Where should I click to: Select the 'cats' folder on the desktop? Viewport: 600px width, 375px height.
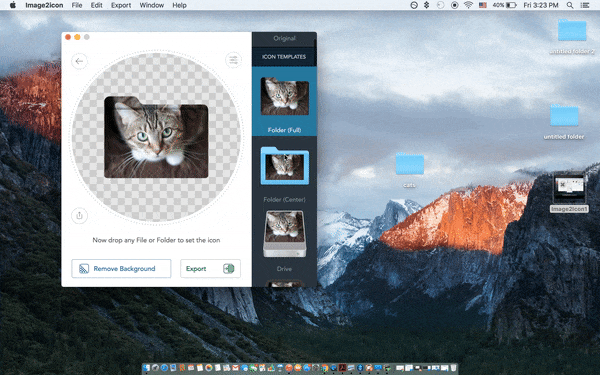point(409,170)
